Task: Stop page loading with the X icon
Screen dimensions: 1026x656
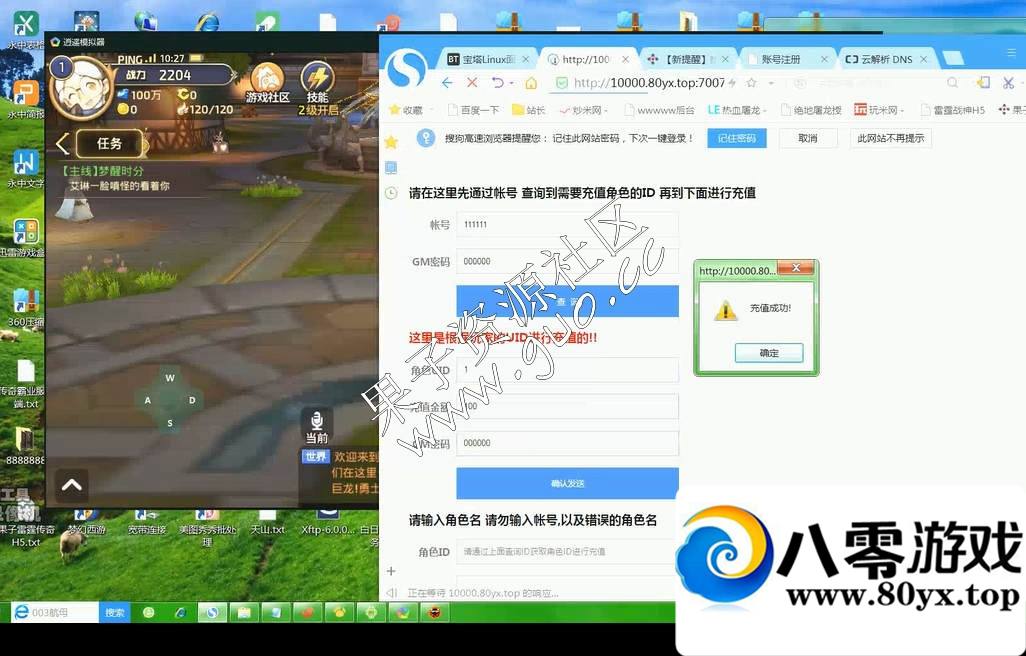Action: [472, 83]
